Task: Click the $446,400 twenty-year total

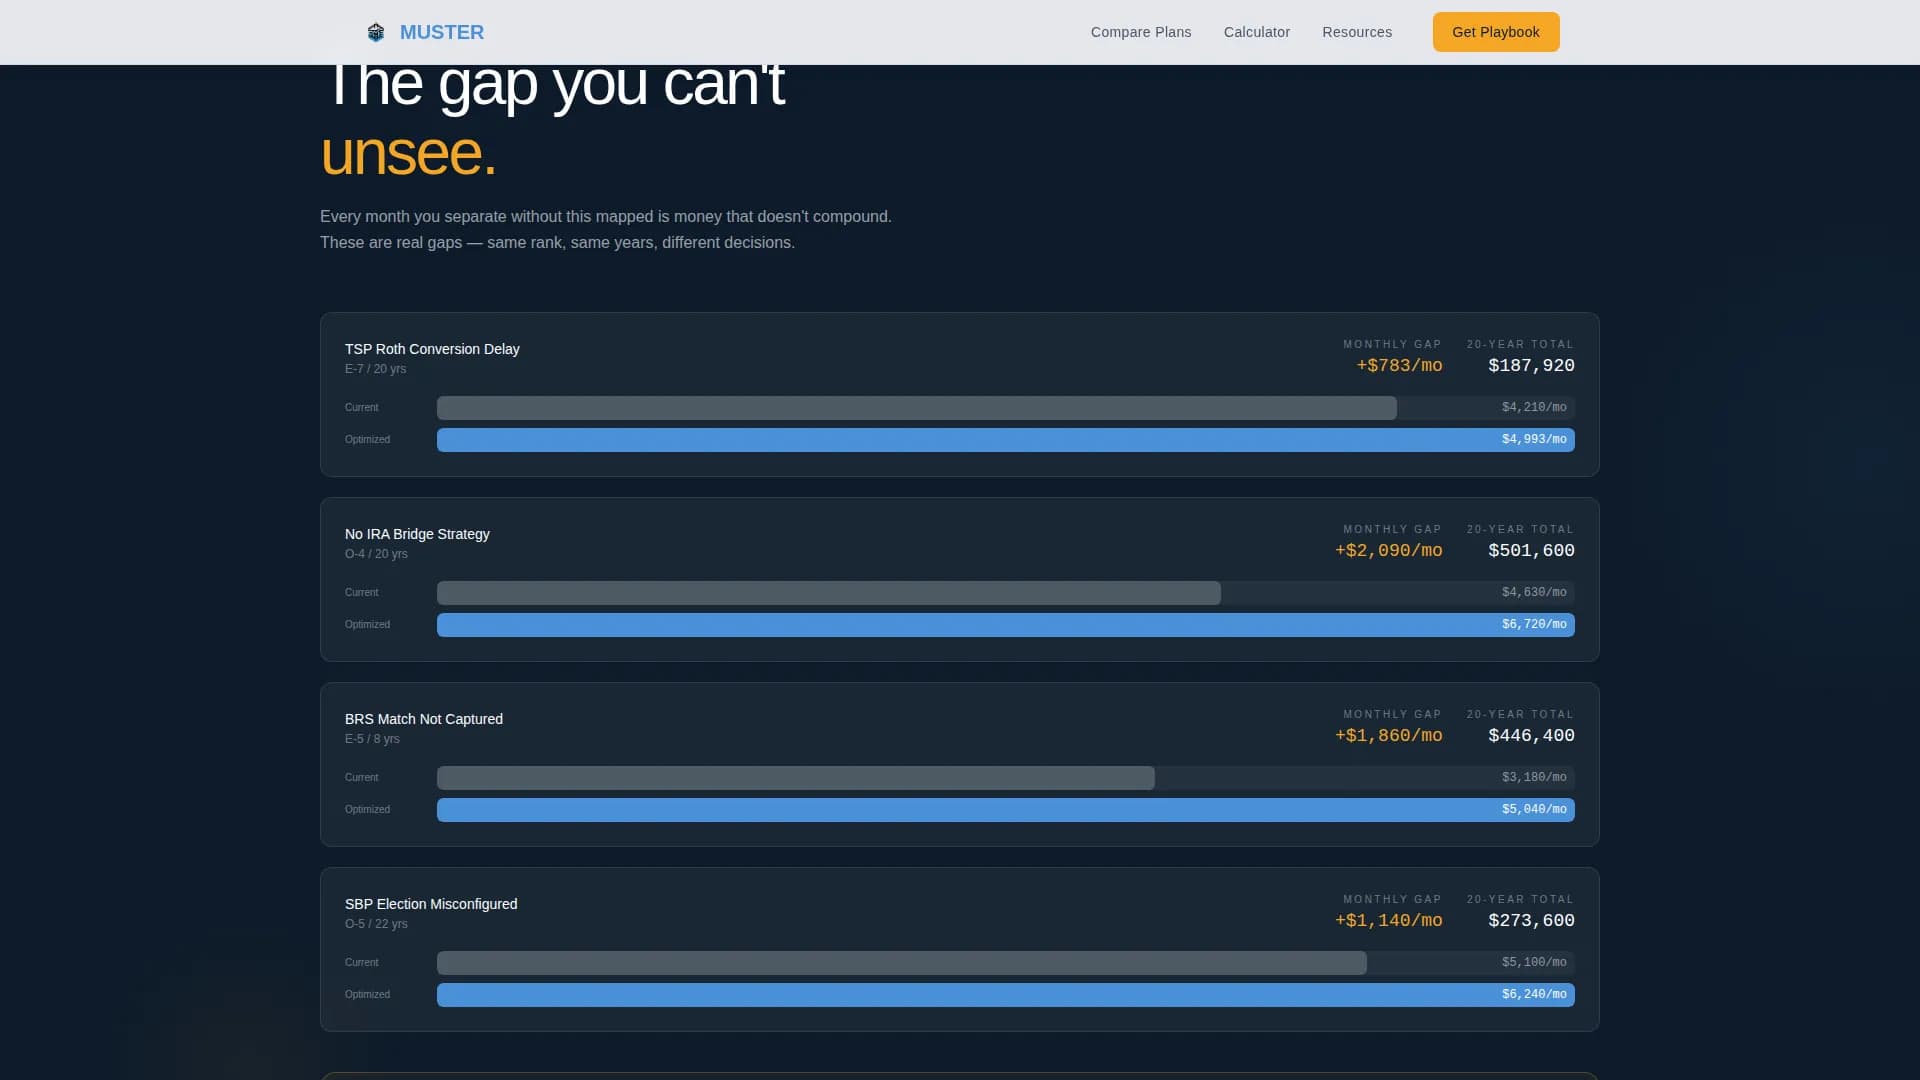Action: [x=1531, y=736]
